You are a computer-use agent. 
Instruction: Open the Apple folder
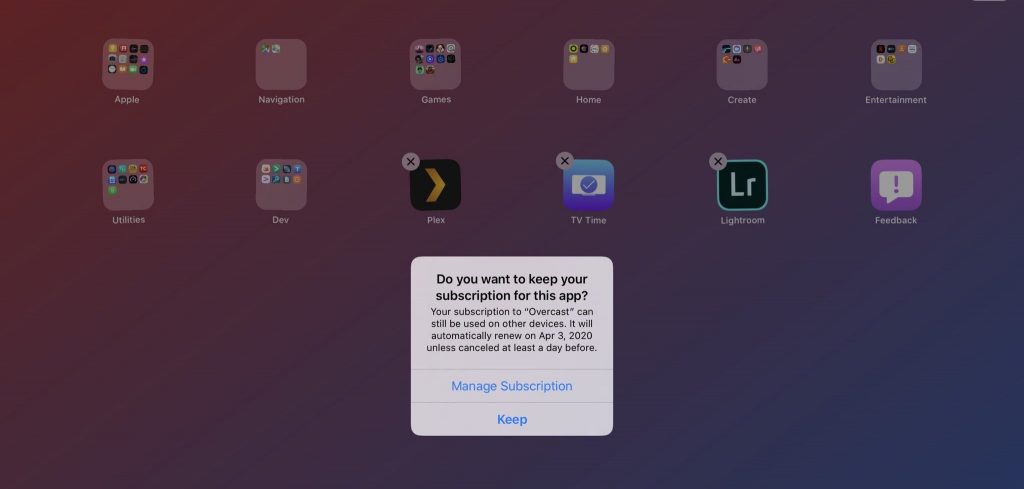click(127, 64)
